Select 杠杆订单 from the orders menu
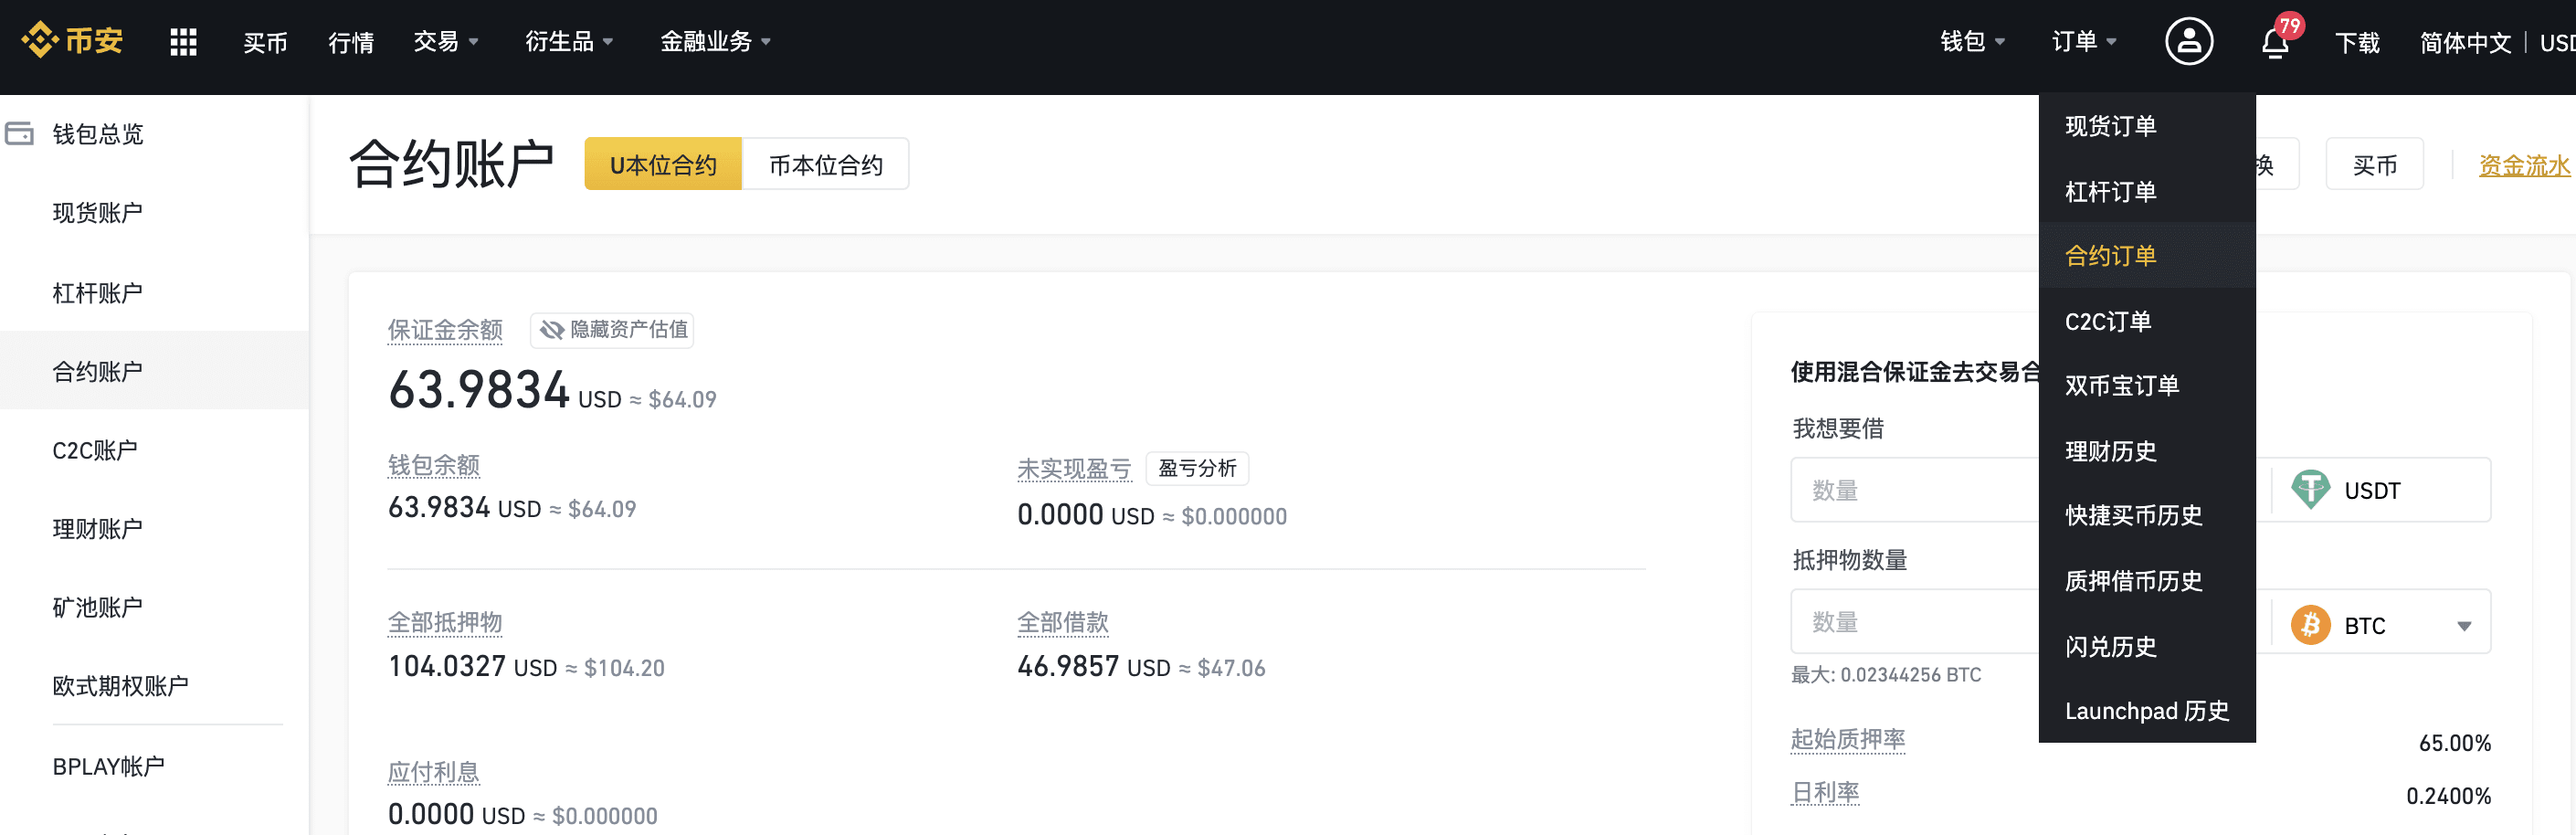The image size is (2576, 835). tap(2147, 191)
